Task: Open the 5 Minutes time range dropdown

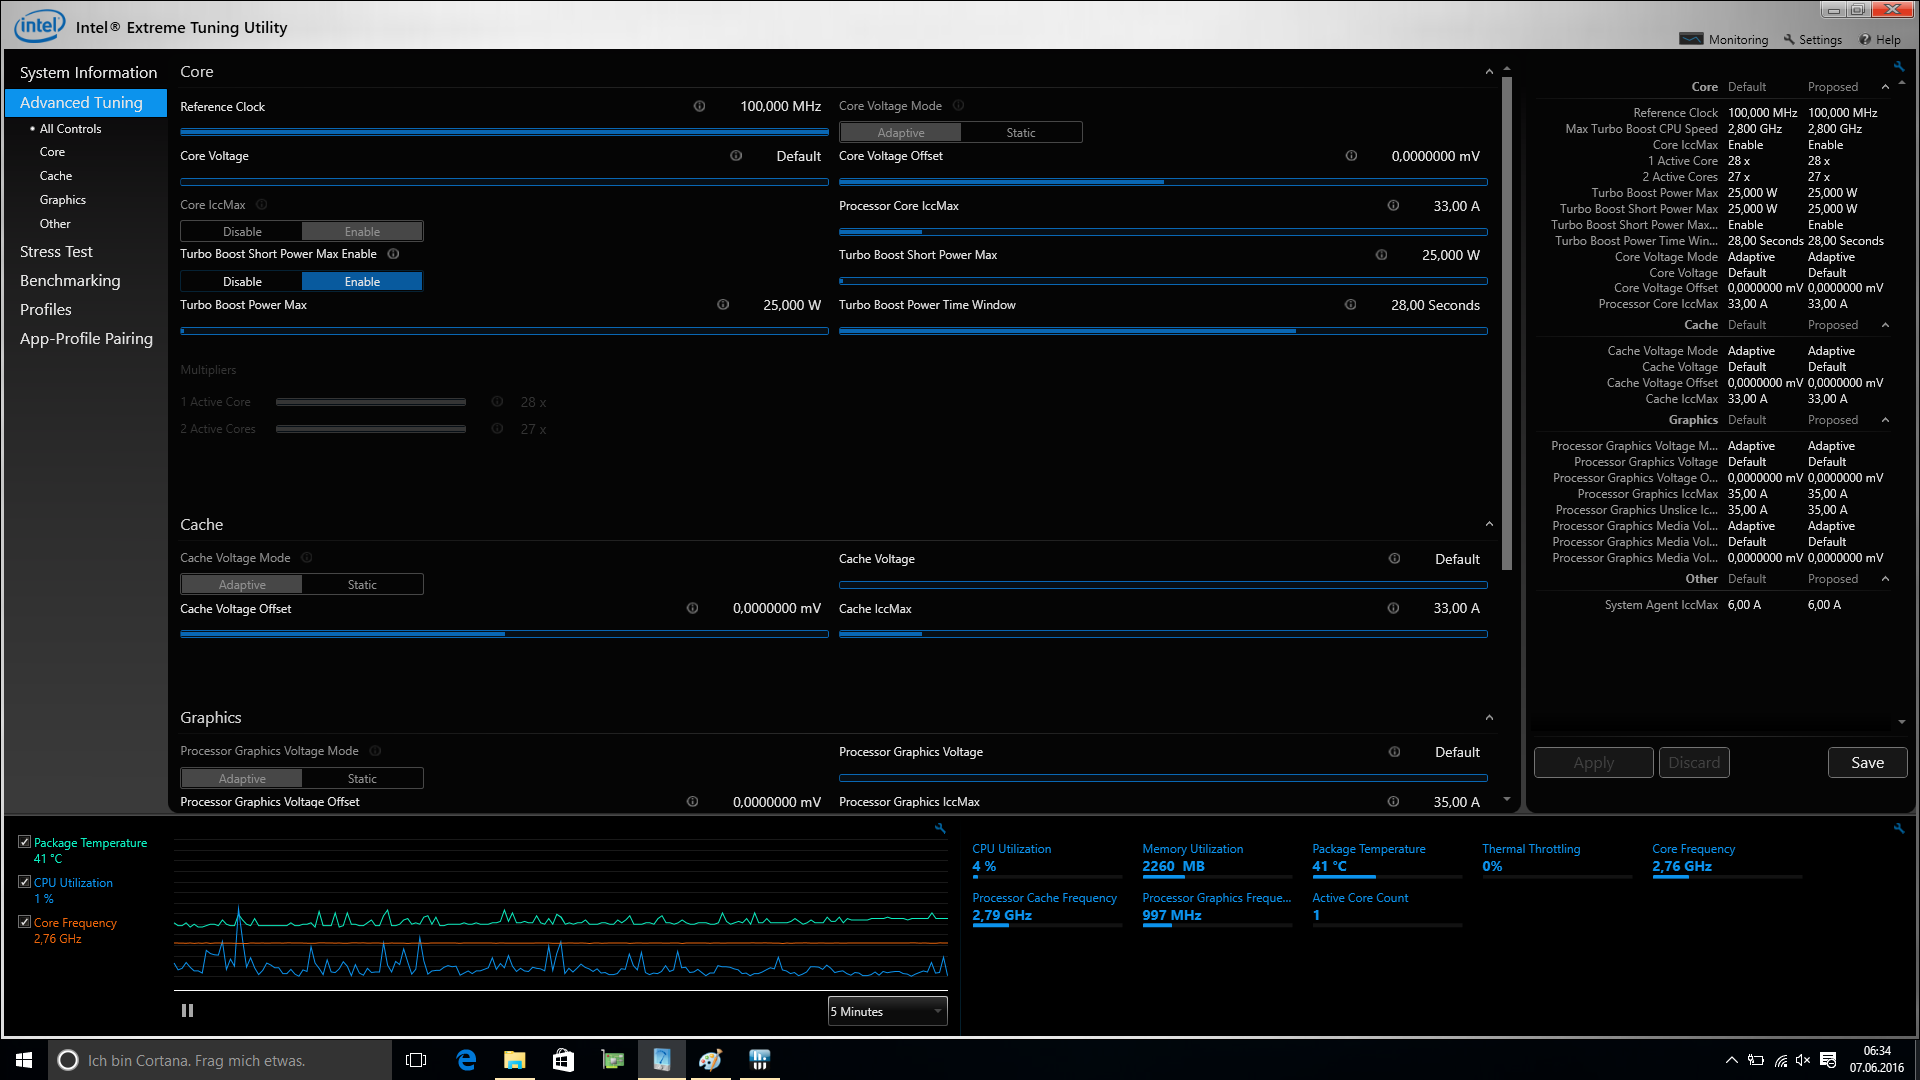Action: tap(887, 1011)
